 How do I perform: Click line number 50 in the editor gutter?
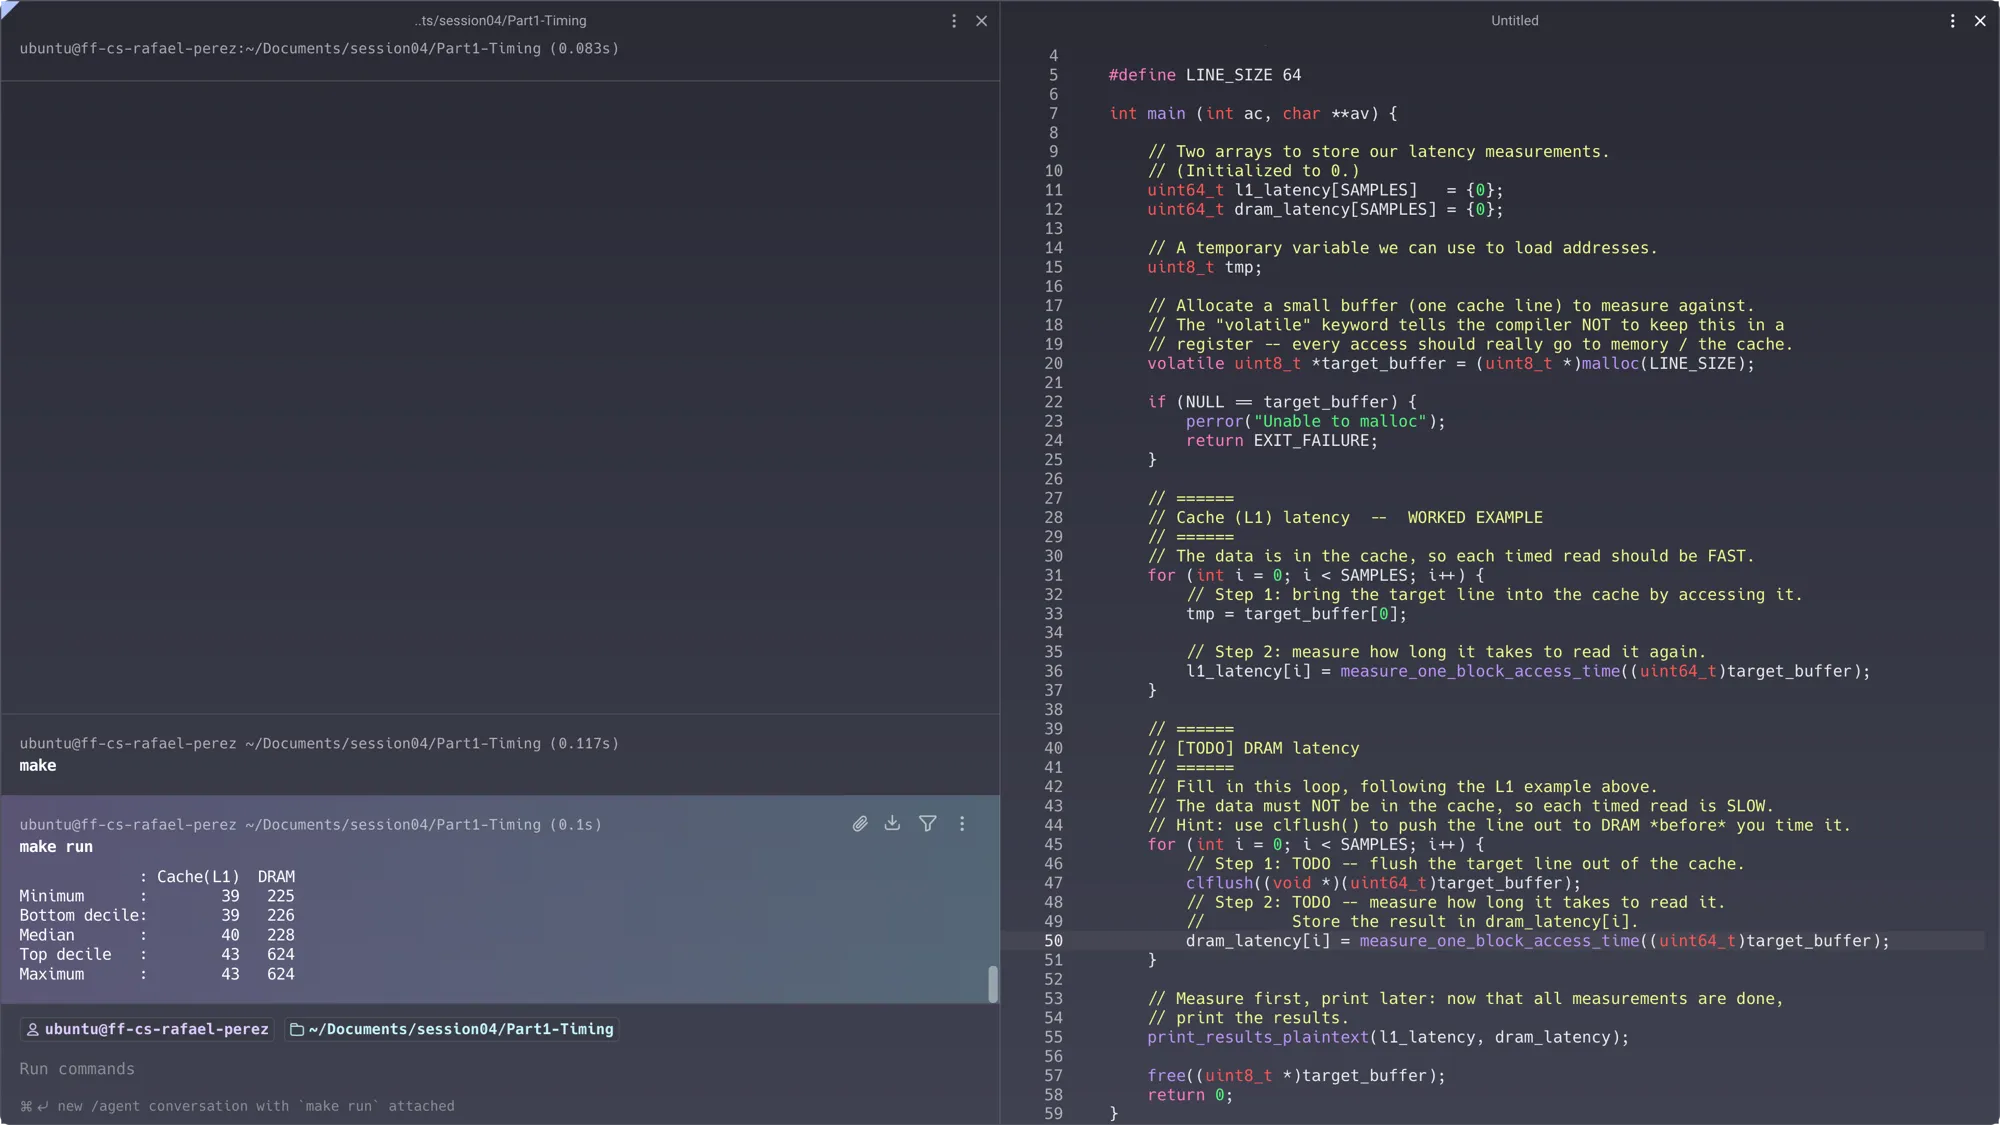[1053, 941]
